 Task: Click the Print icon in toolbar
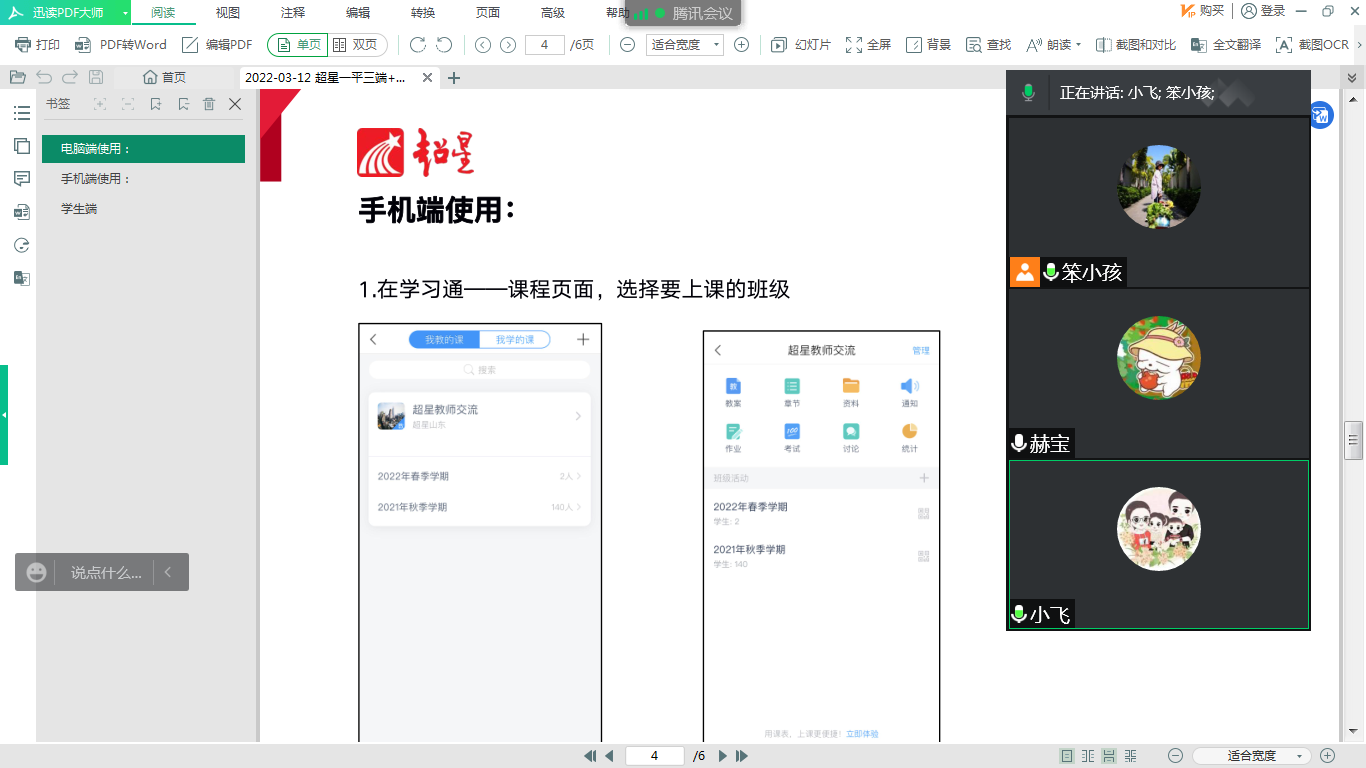(x=37, y=45)
